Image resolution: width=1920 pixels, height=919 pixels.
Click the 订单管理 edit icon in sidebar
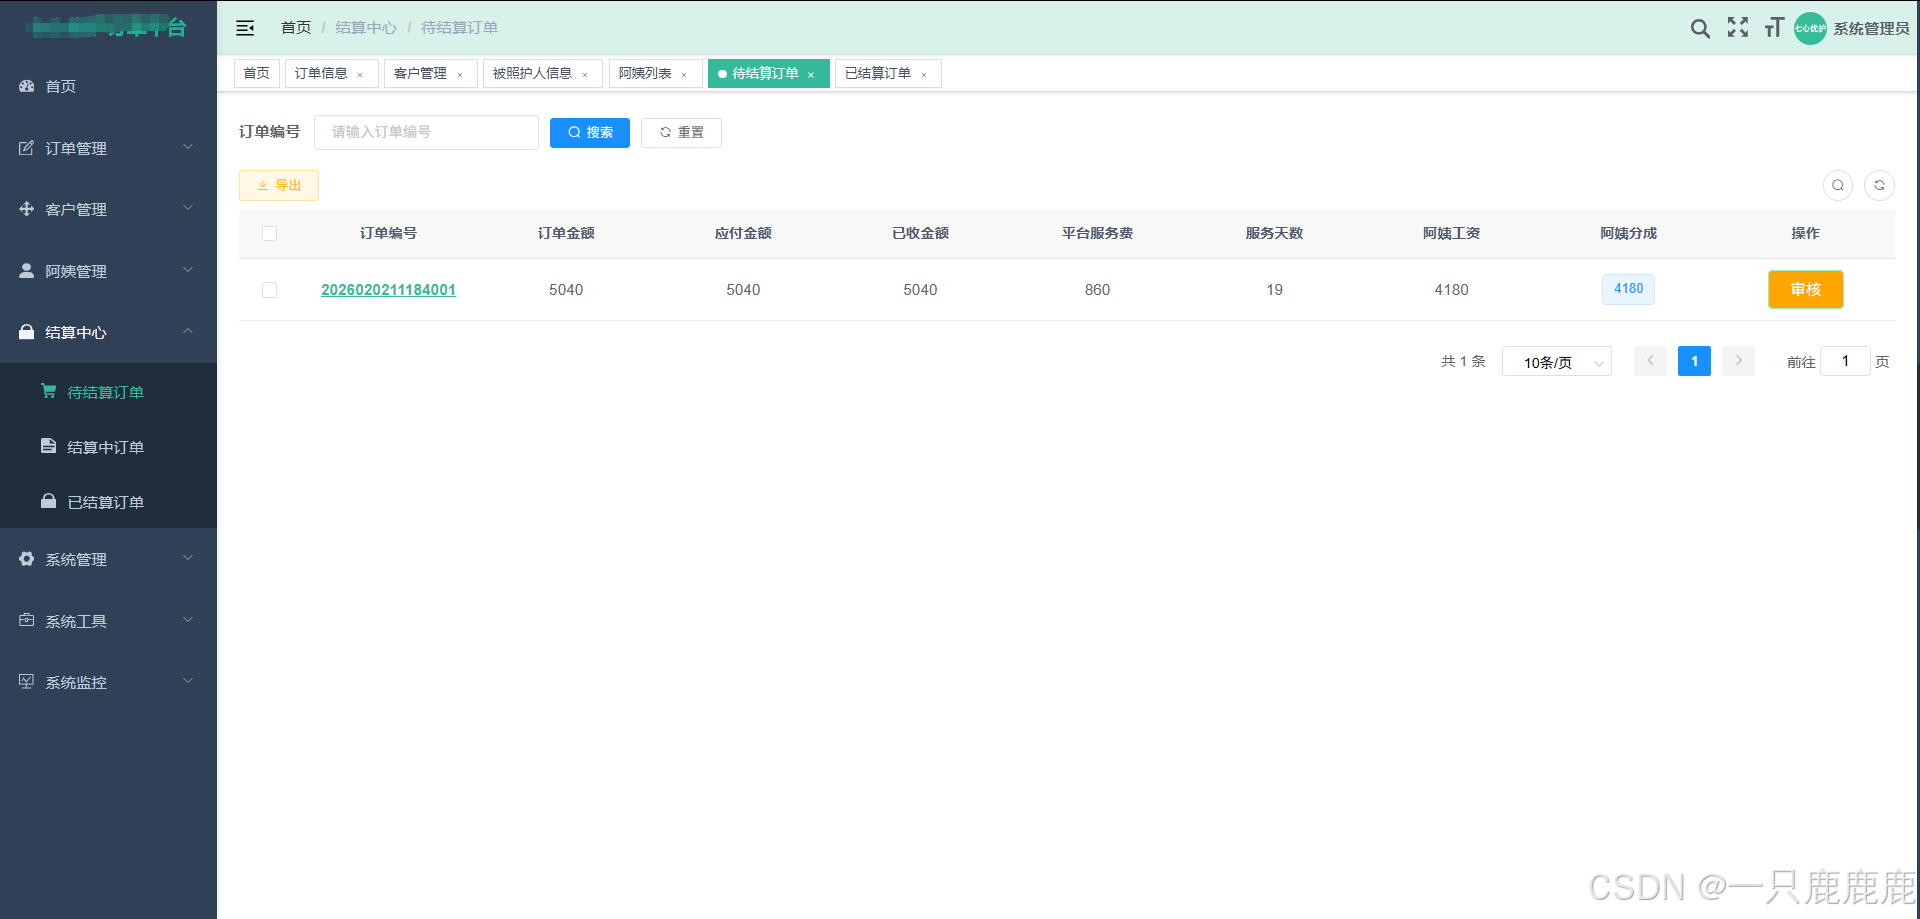tap(27, 148)
